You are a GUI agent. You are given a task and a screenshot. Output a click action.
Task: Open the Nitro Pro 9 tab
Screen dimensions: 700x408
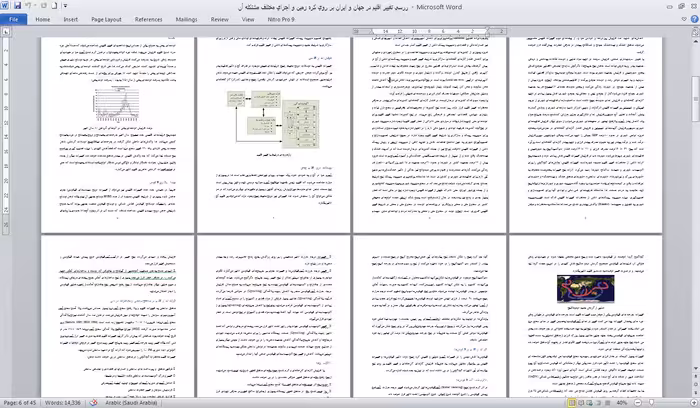click(x=281, y=19)
